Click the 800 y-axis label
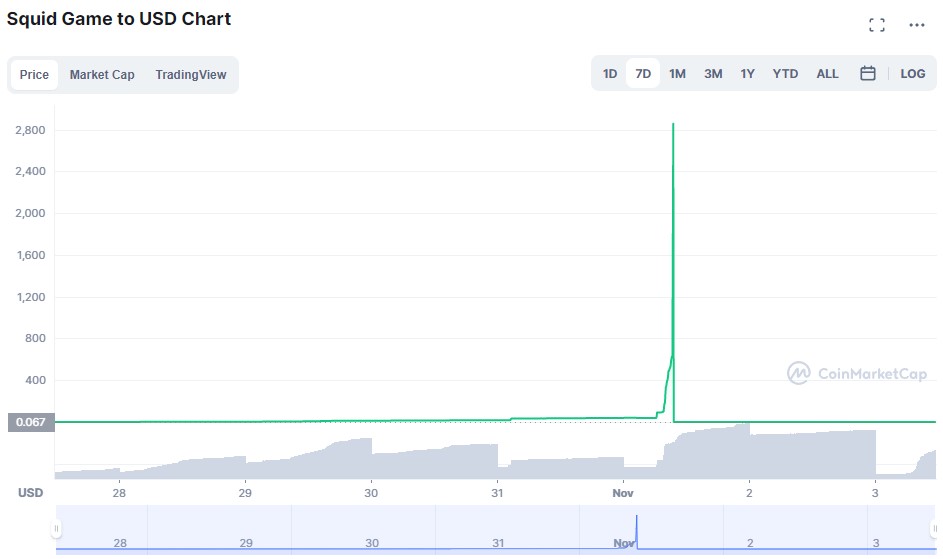Screen dimensions: 943x559 [x=35, y=338]
